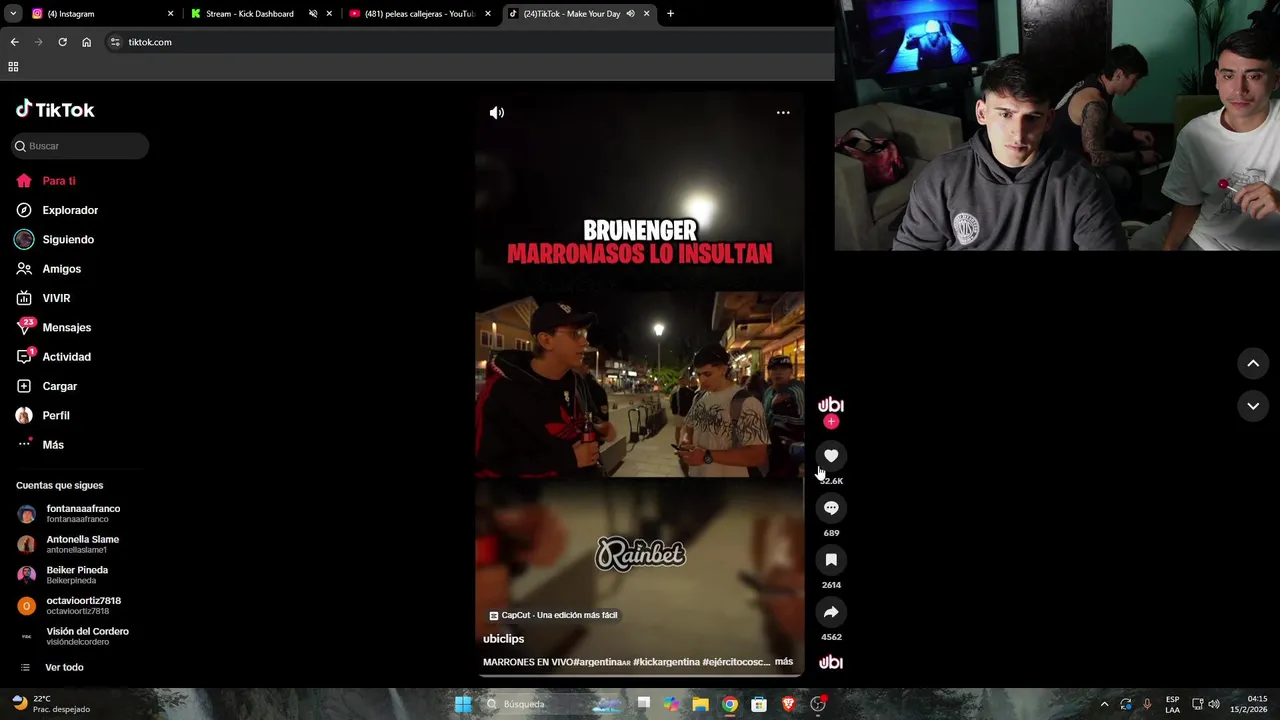
Task: Close the peleas callejeras YouTube tab
Action: (488, 14)
